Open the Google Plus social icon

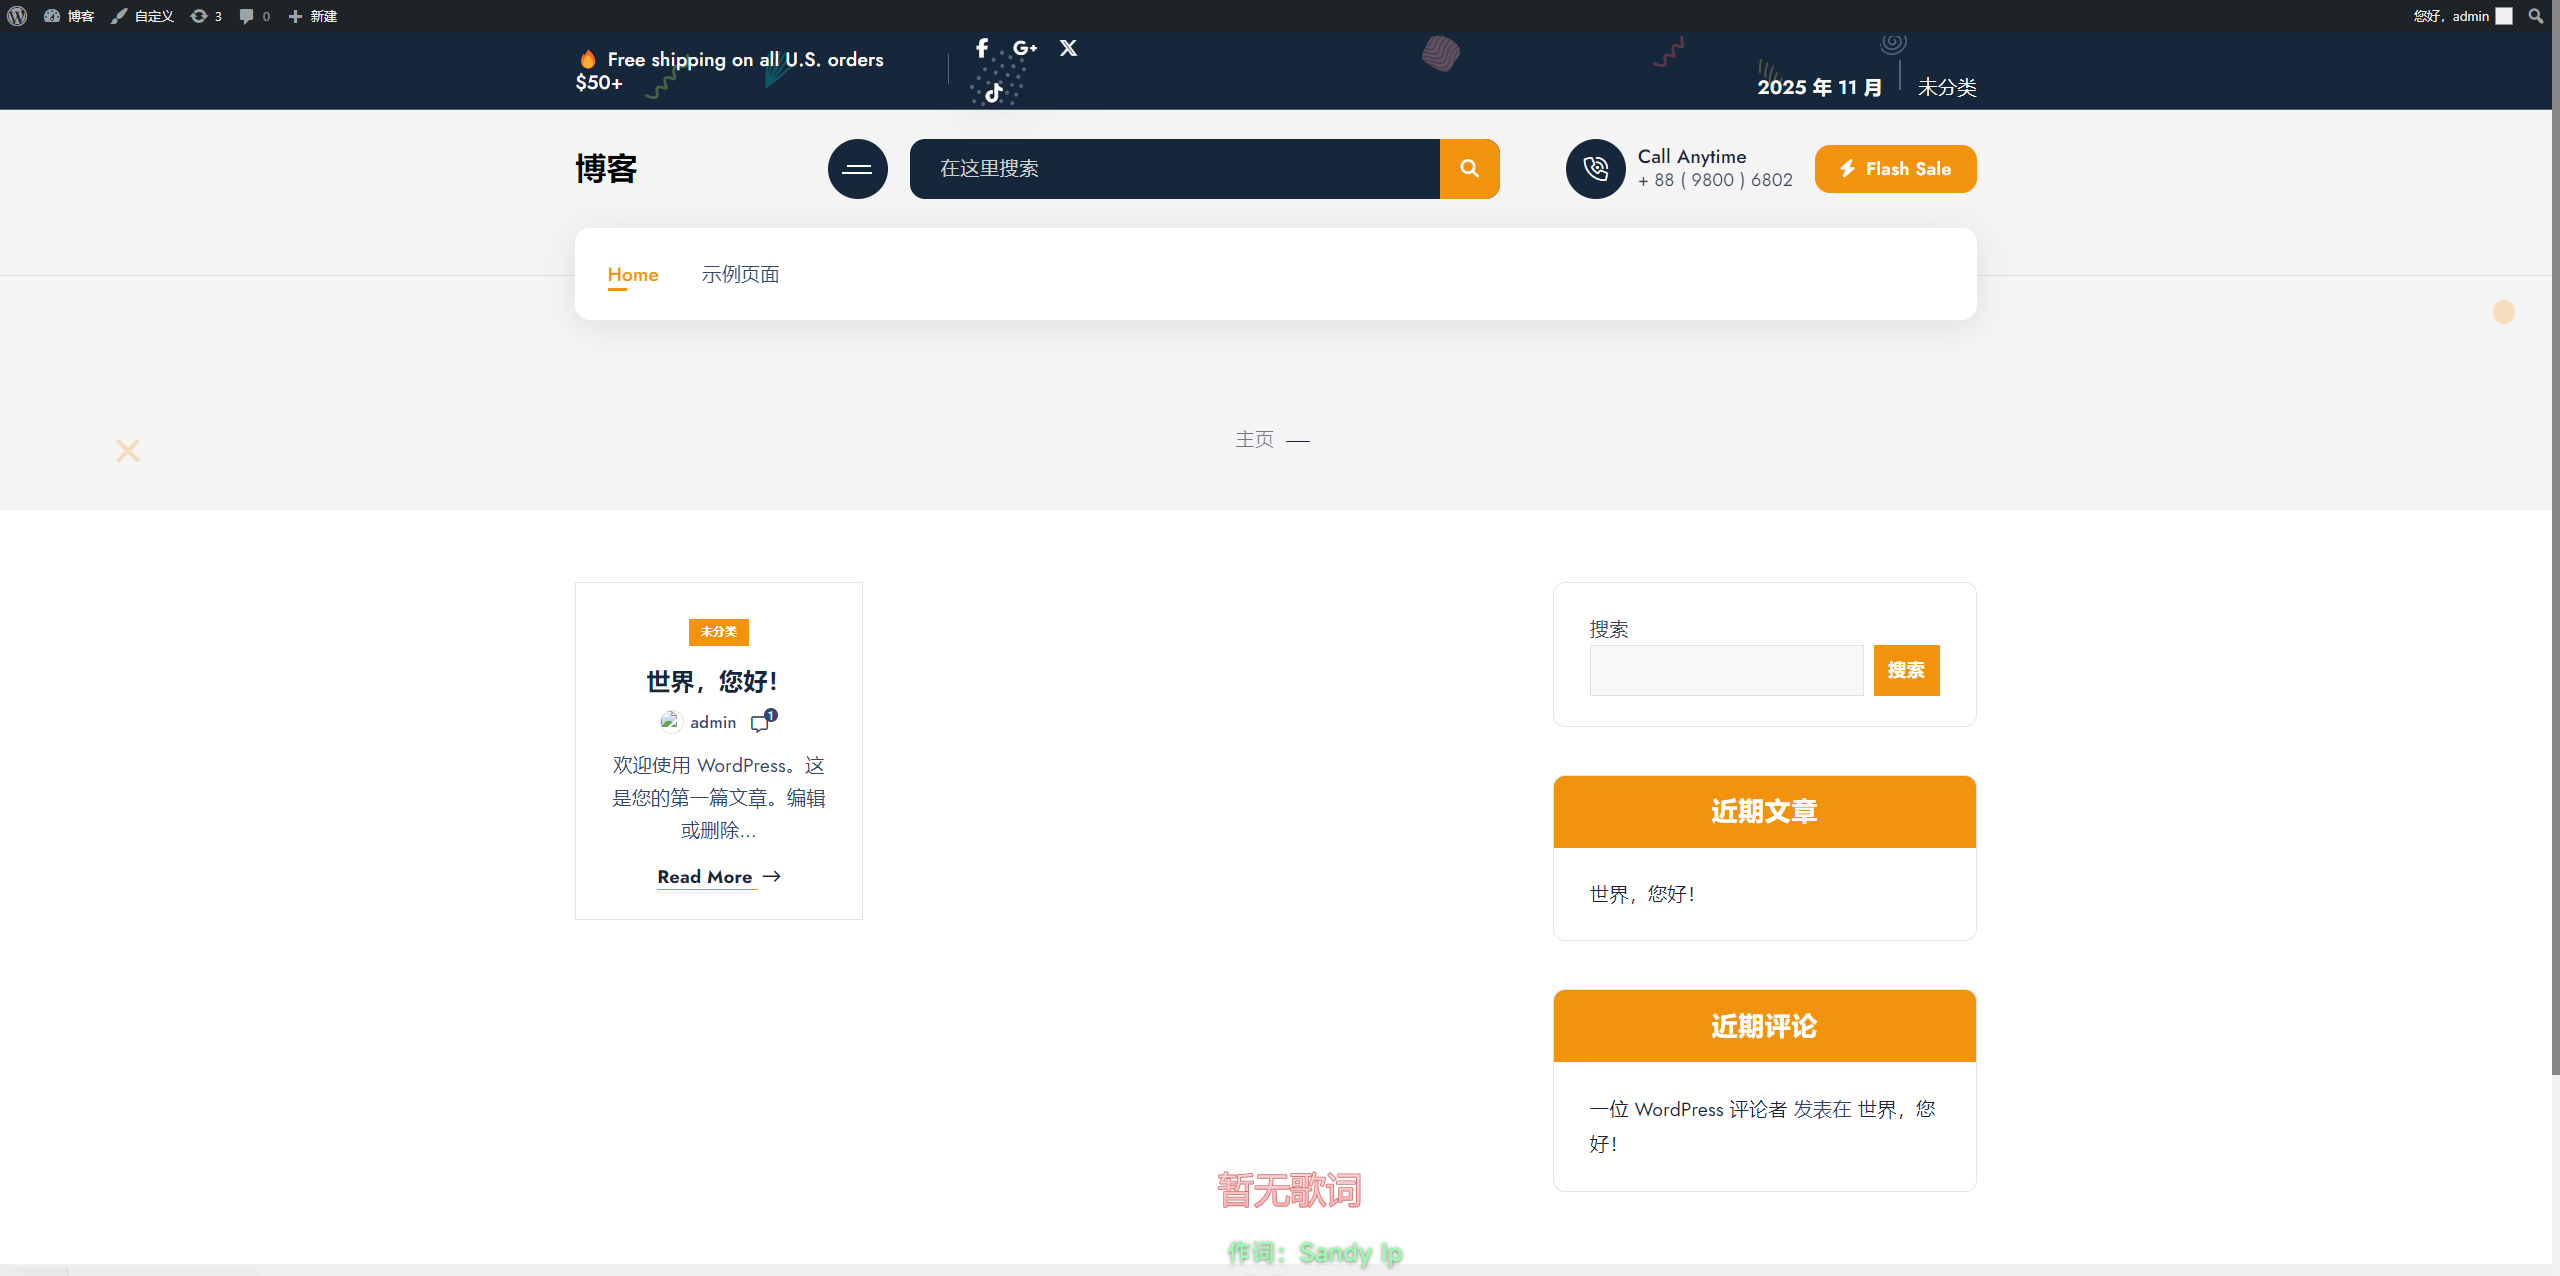pyautogui.click(x=1024, y=48)
